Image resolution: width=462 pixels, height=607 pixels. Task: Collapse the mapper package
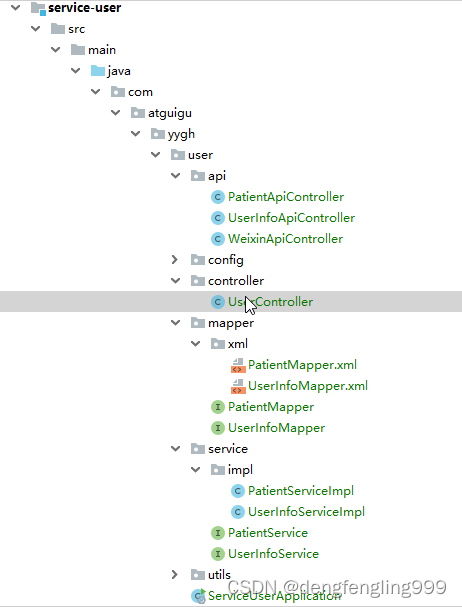[x=175, y=323]
